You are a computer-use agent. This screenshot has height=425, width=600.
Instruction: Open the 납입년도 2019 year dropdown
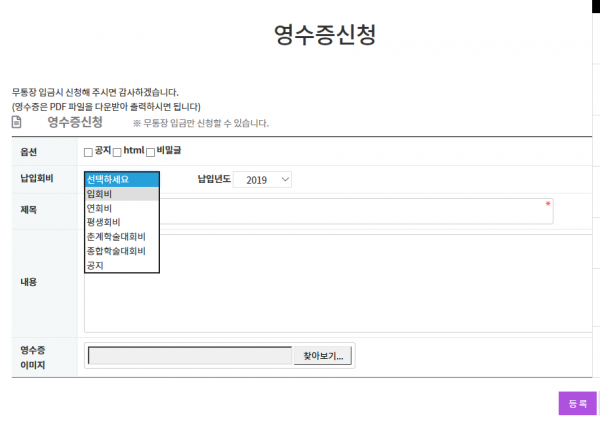268,180
